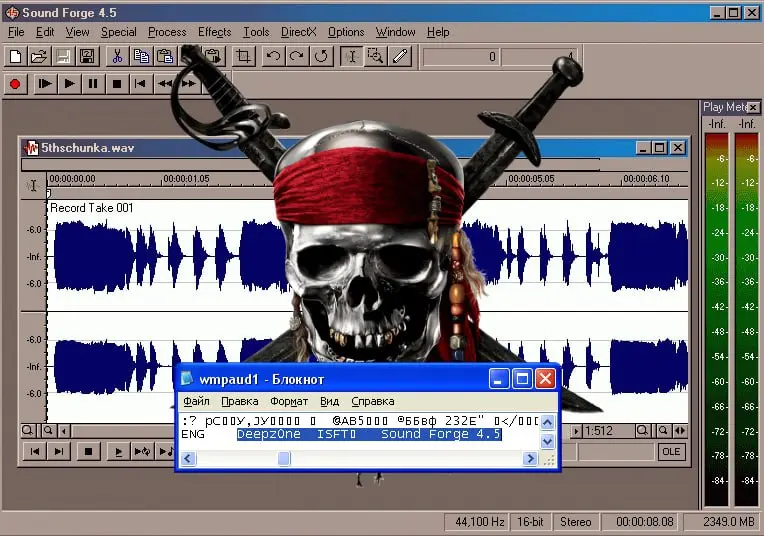Click Go to End in wav window
Screen dimensions: 764x536
(x=59, y=451)
